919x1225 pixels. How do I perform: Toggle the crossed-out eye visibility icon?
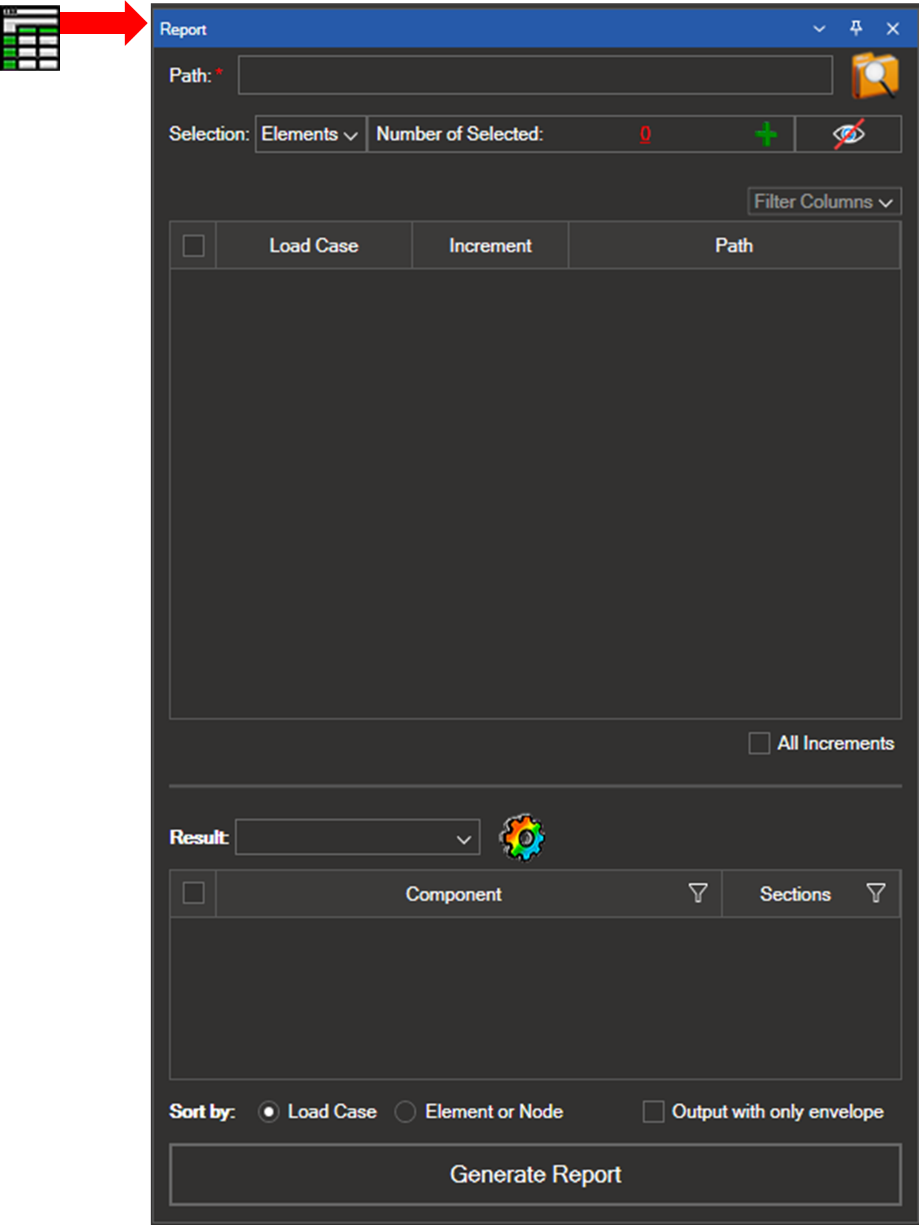pos(848,135)
